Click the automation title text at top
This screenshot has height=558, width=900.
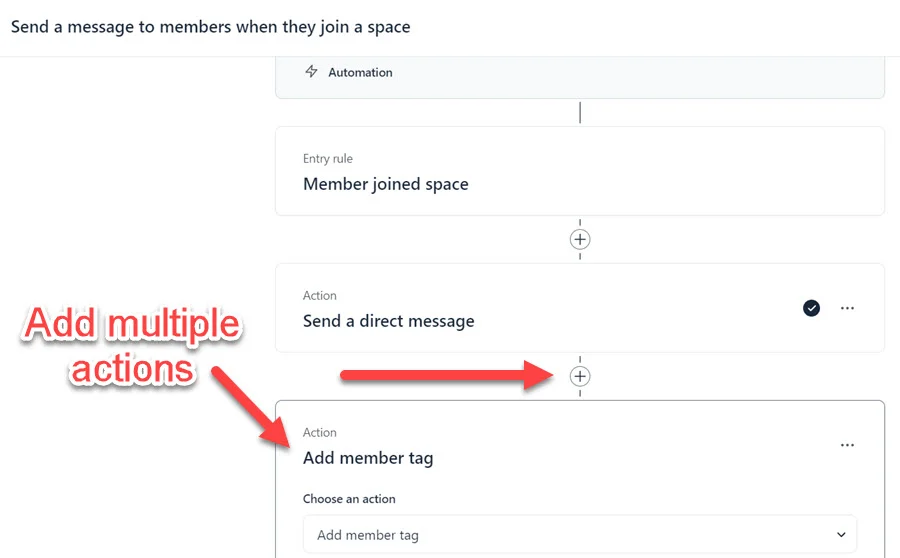pos(210,27)
